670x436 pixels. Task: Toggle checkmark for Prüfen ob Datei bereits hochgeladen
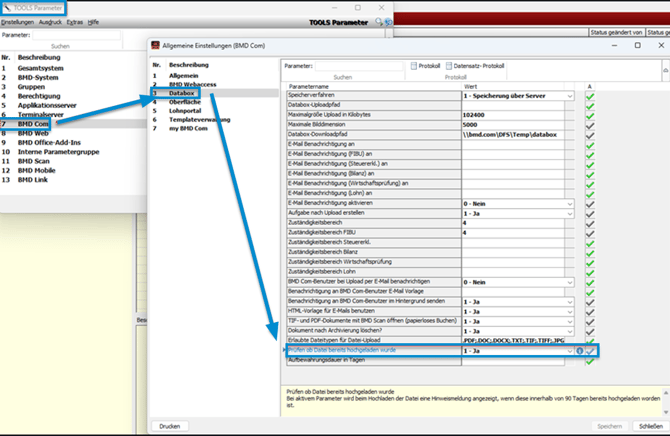[x=590, y=351]
